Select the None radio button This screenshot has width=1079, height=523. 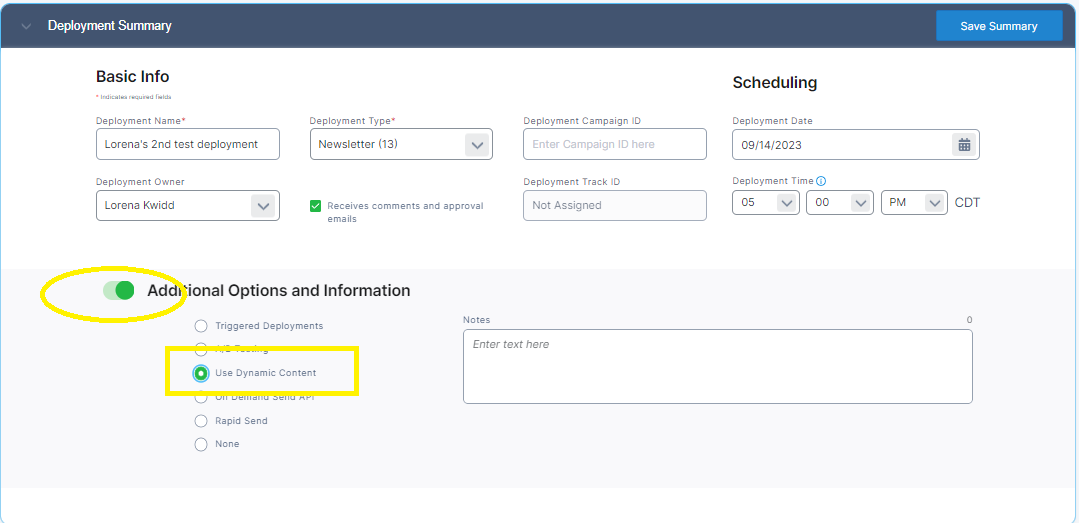point(201,444)
